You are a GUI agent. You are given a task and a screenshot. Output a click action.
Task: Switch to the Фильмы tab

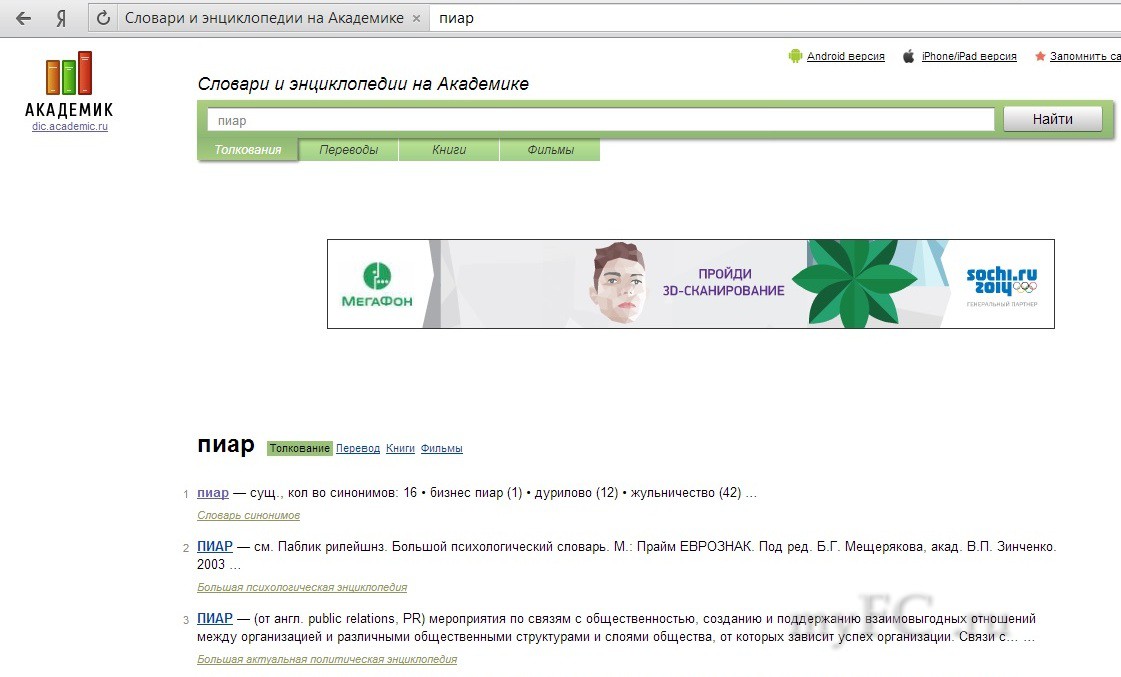(550, 150)
